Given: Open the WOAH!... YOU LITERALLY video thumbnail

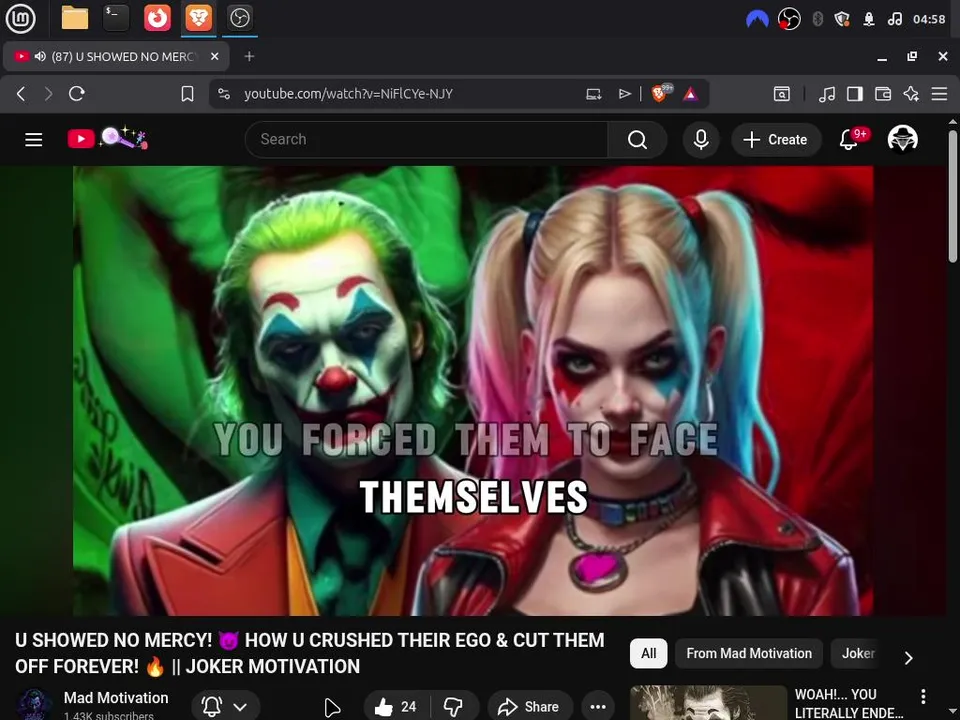Looking at the screenshot, I should click(x=708, y=703).
